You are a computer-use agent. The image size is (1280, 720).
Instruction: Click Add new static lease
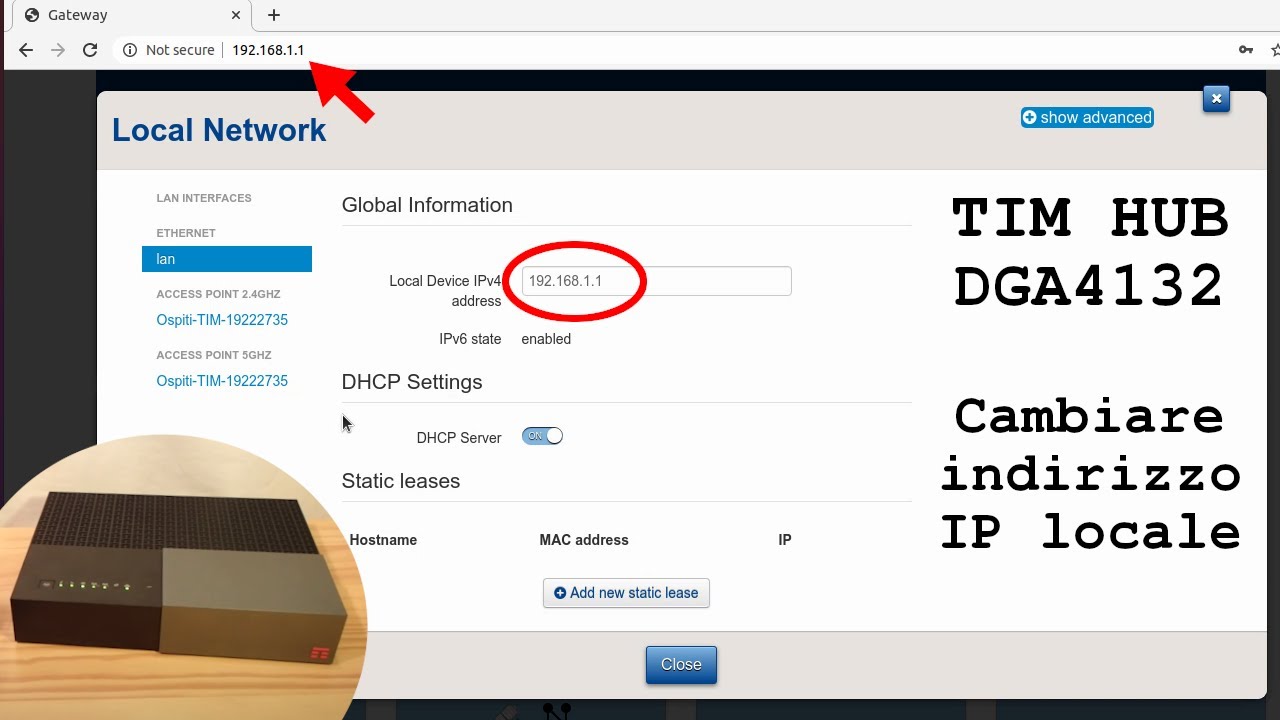tap(626, 593)
